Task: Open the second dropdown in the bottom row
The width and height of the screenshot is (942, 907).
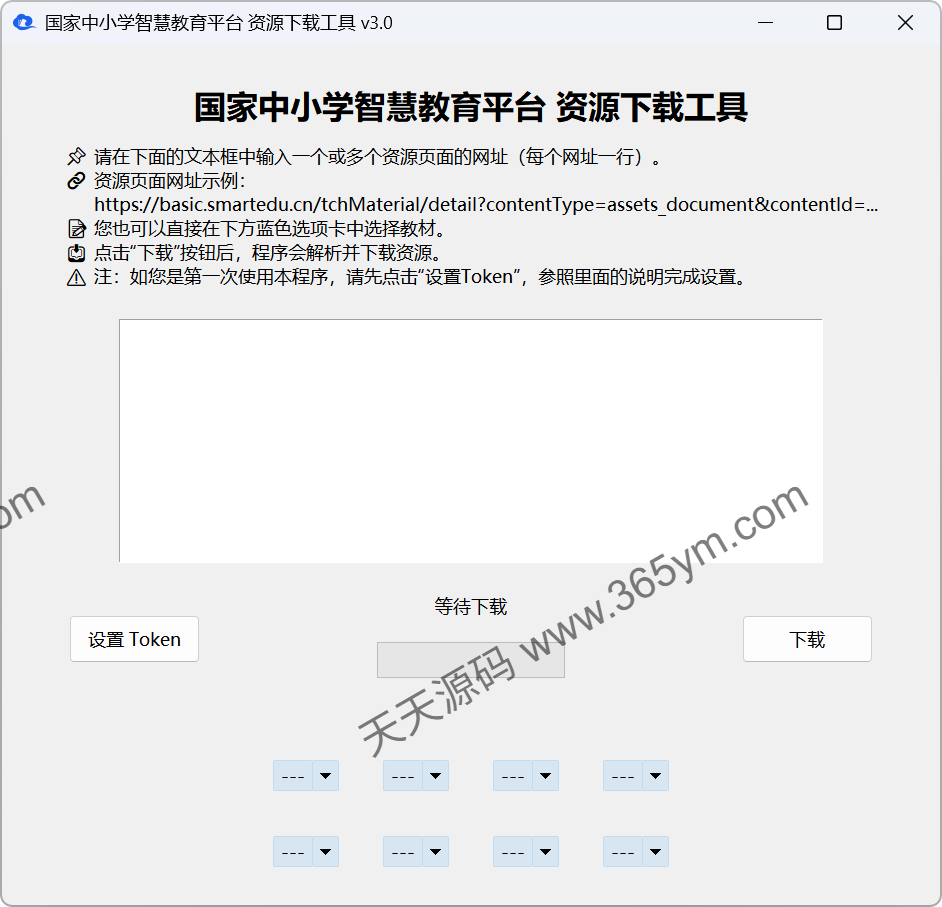Action: pos(415,851)
